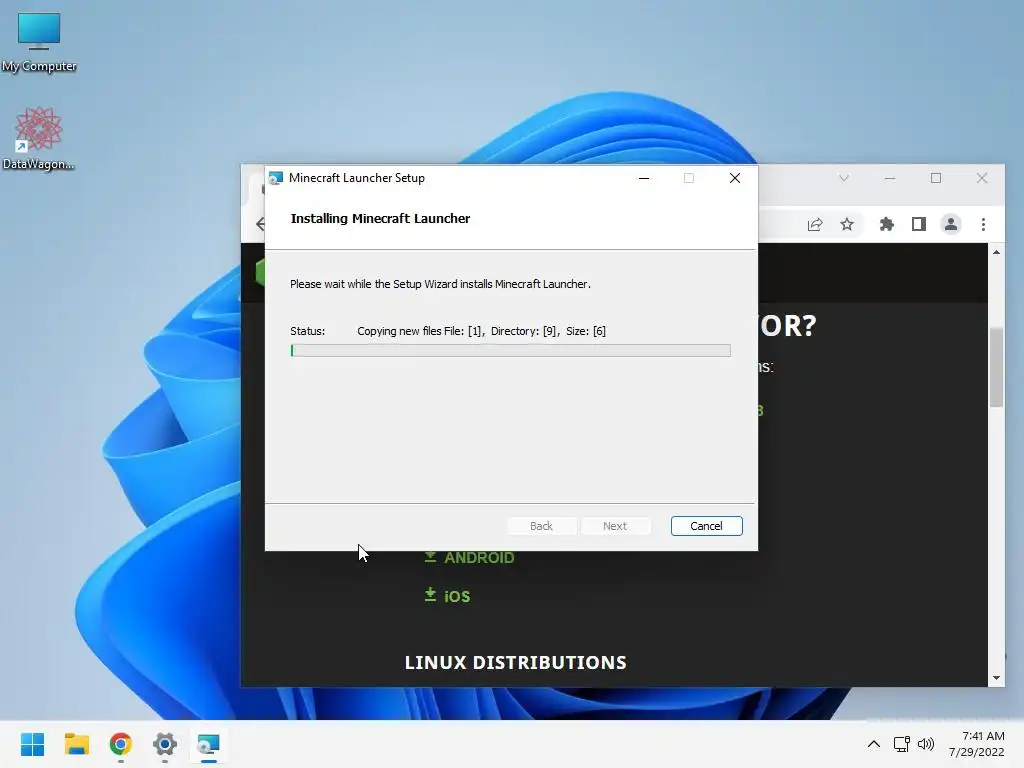Click the 'Installing Minecraft Launcher' heading
The height and width of the screenshot is (768, 1024).
(380, 219)
